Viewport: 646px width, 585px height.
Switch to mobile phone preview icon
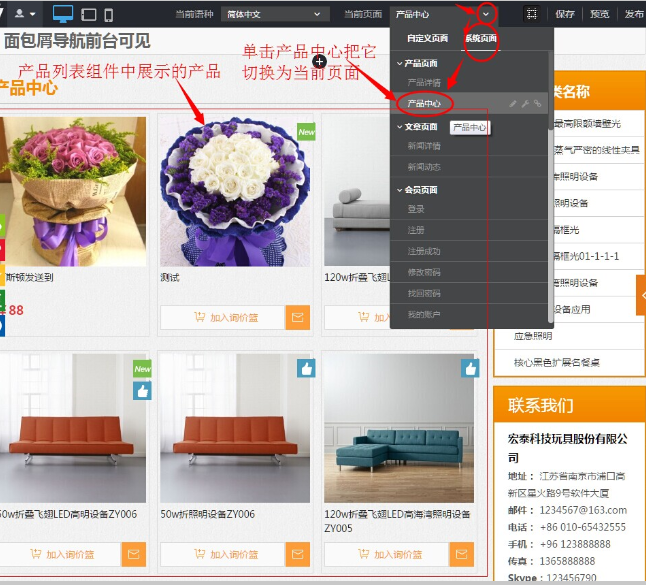109,14
